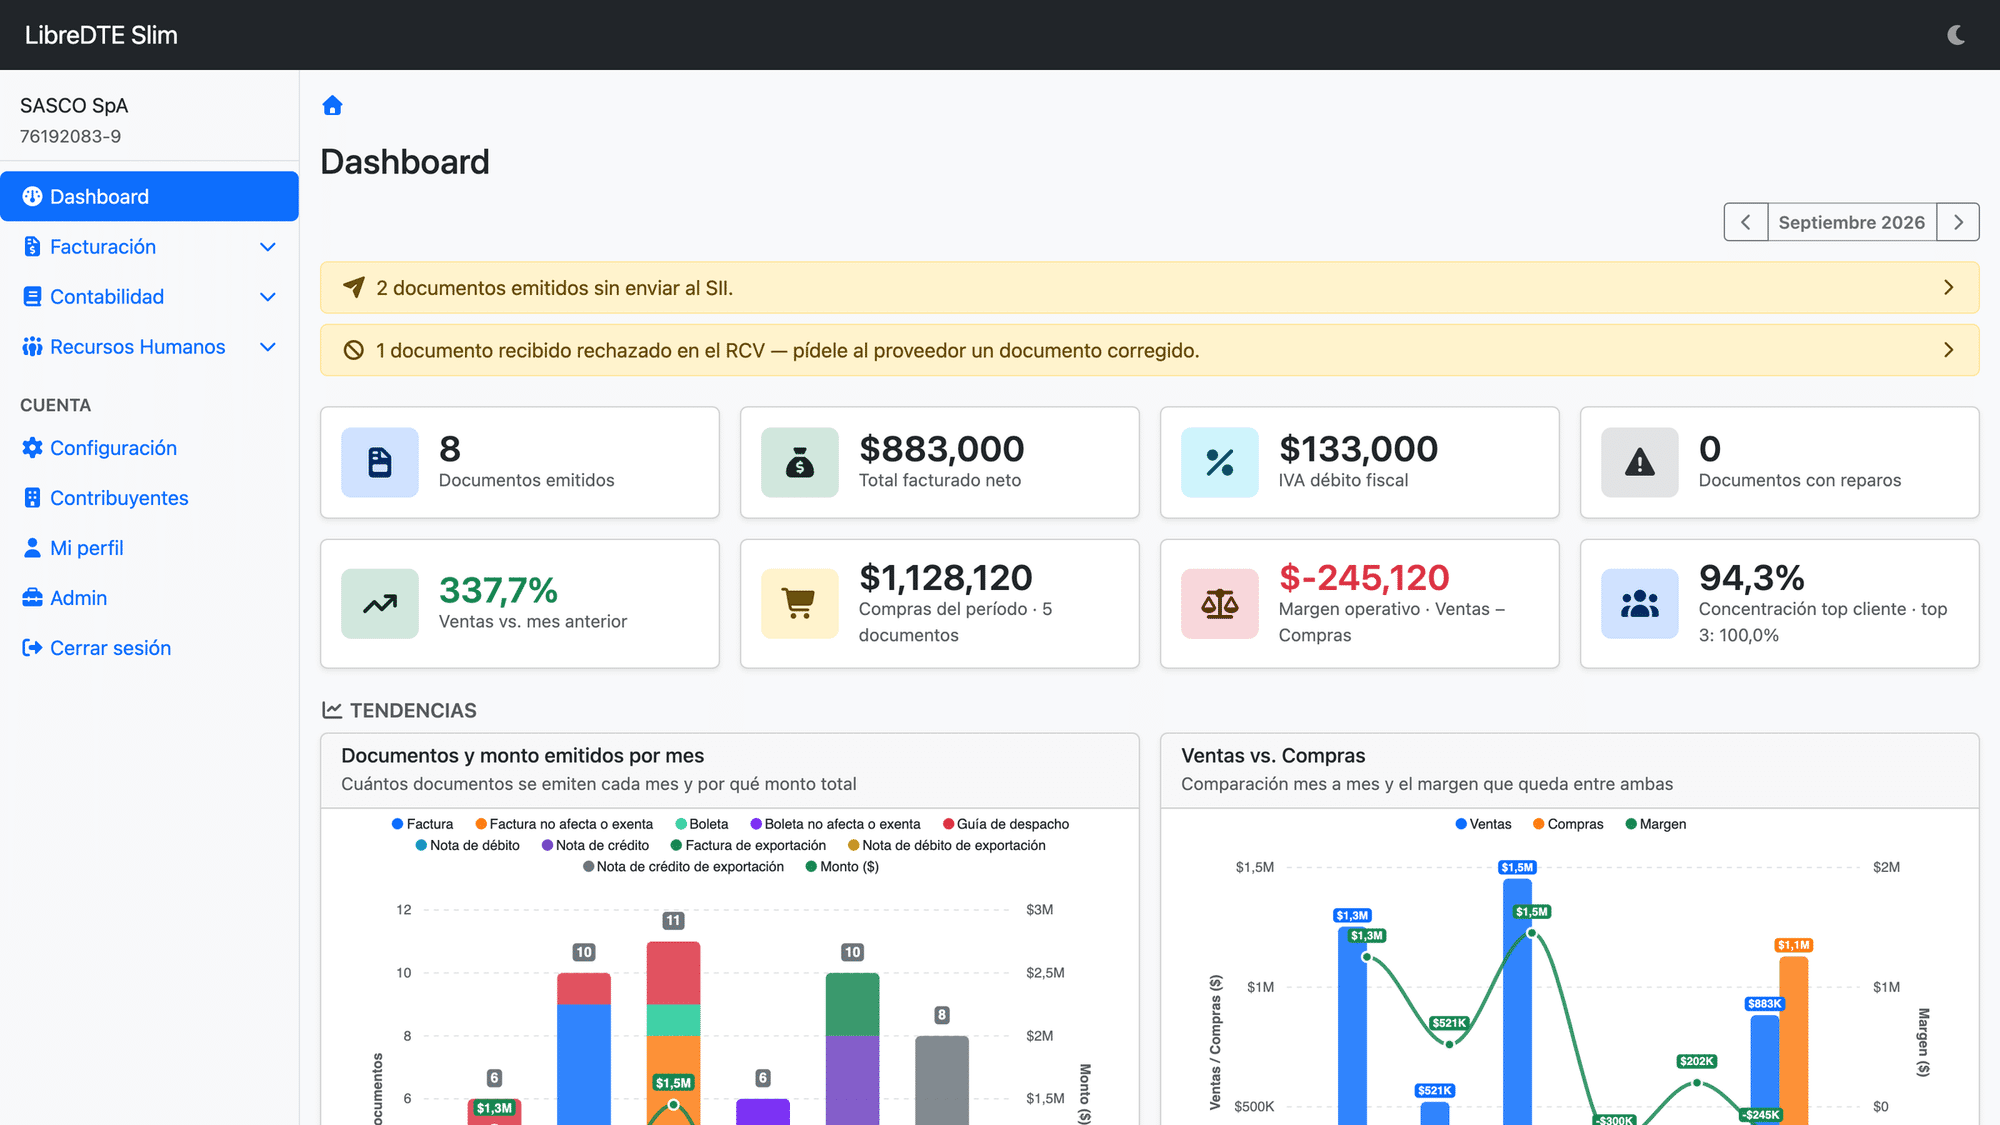
Task: Go to previous month with the left chevron
Action: (1746, 222)
